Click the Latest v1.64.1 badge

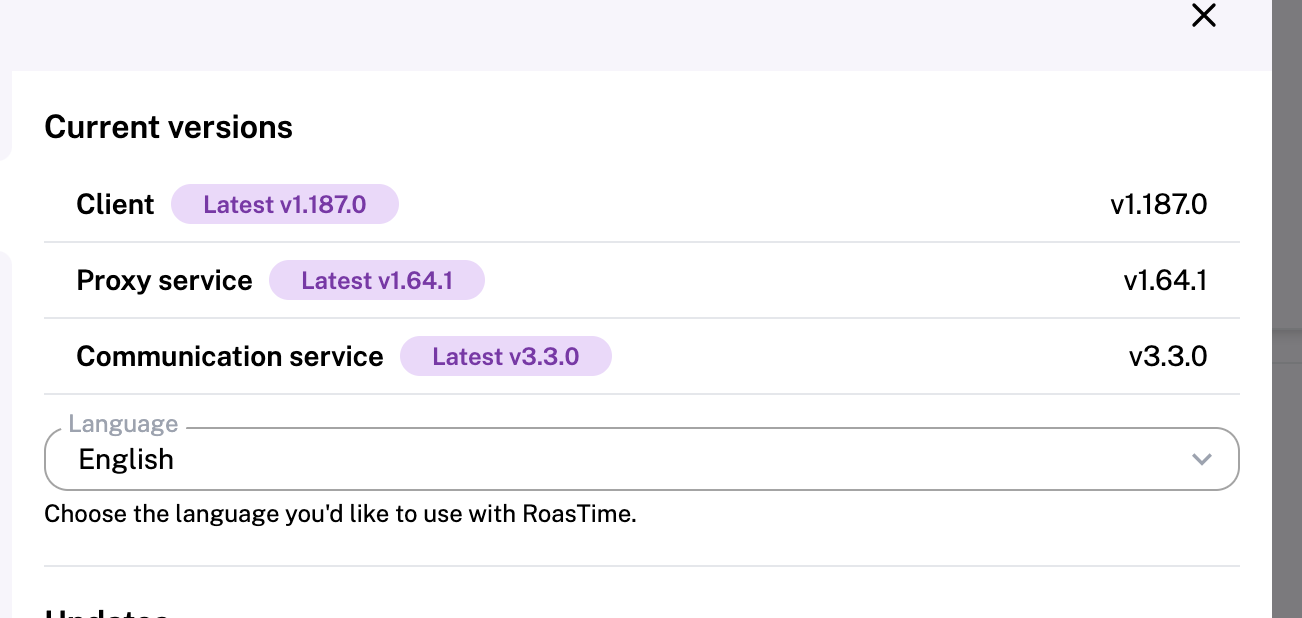(377, 281)
